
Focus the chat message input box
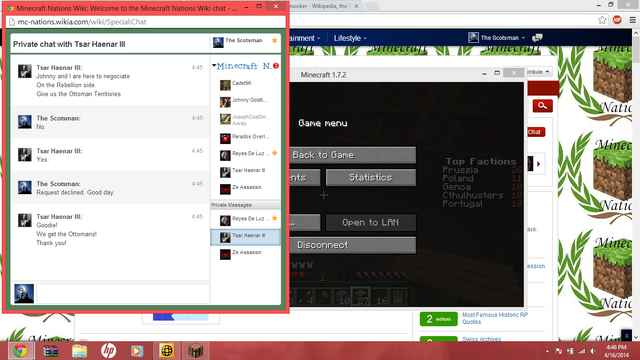(x=123, y=293)
